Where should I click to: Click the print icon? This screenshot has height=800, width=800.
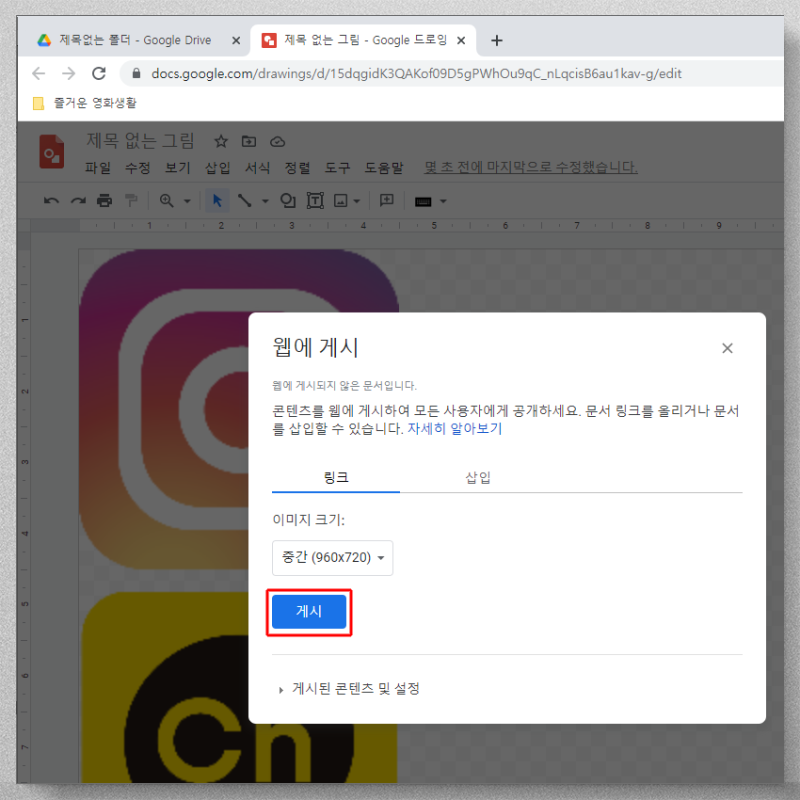105,201
